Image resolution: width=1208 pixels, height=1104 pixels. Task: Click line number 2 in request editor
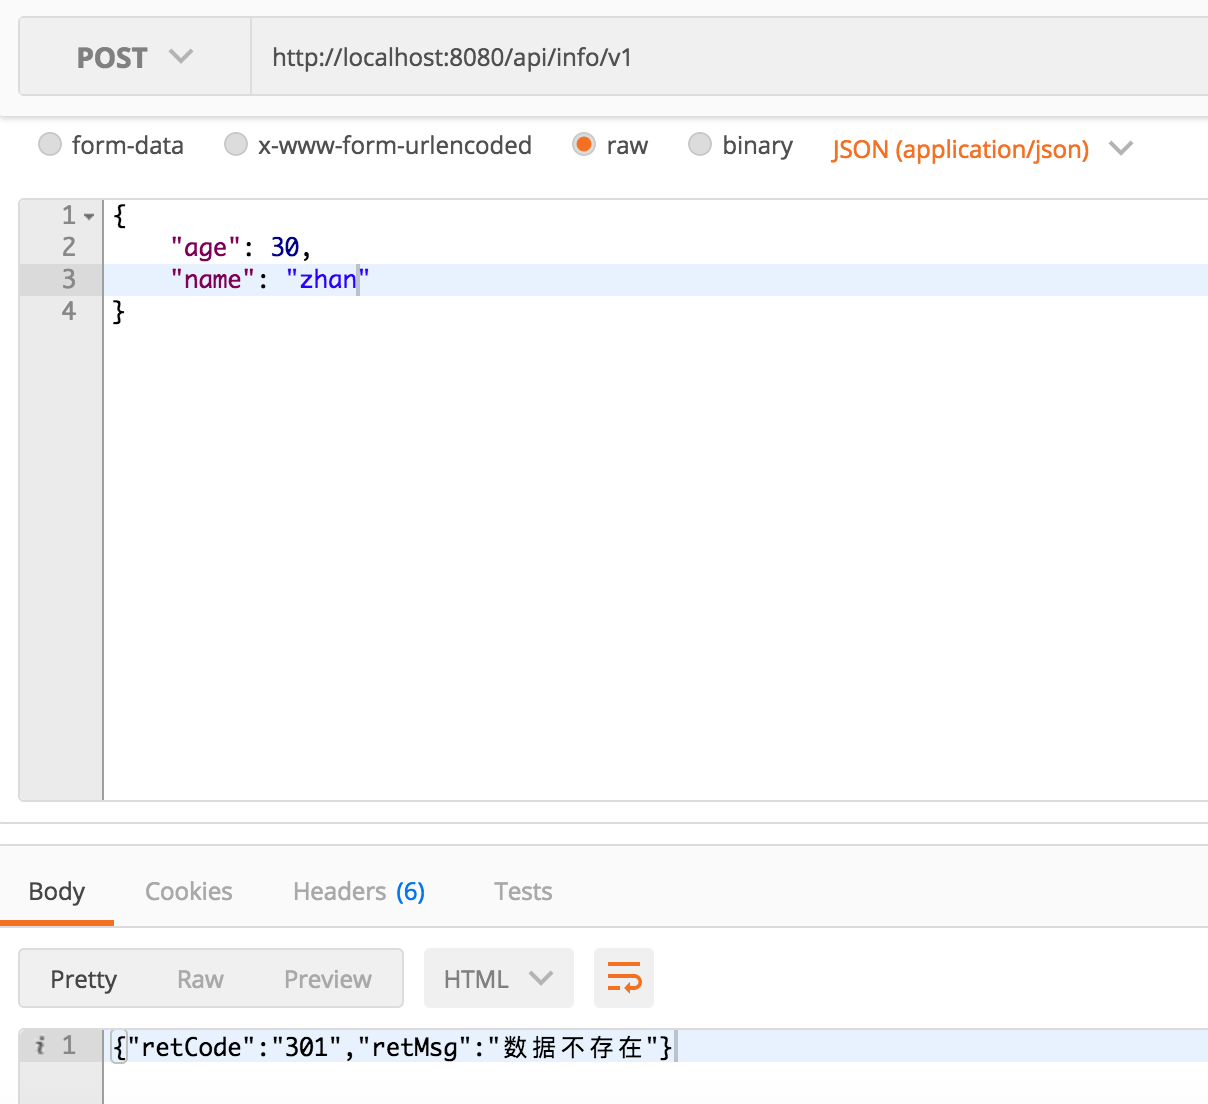69,247
